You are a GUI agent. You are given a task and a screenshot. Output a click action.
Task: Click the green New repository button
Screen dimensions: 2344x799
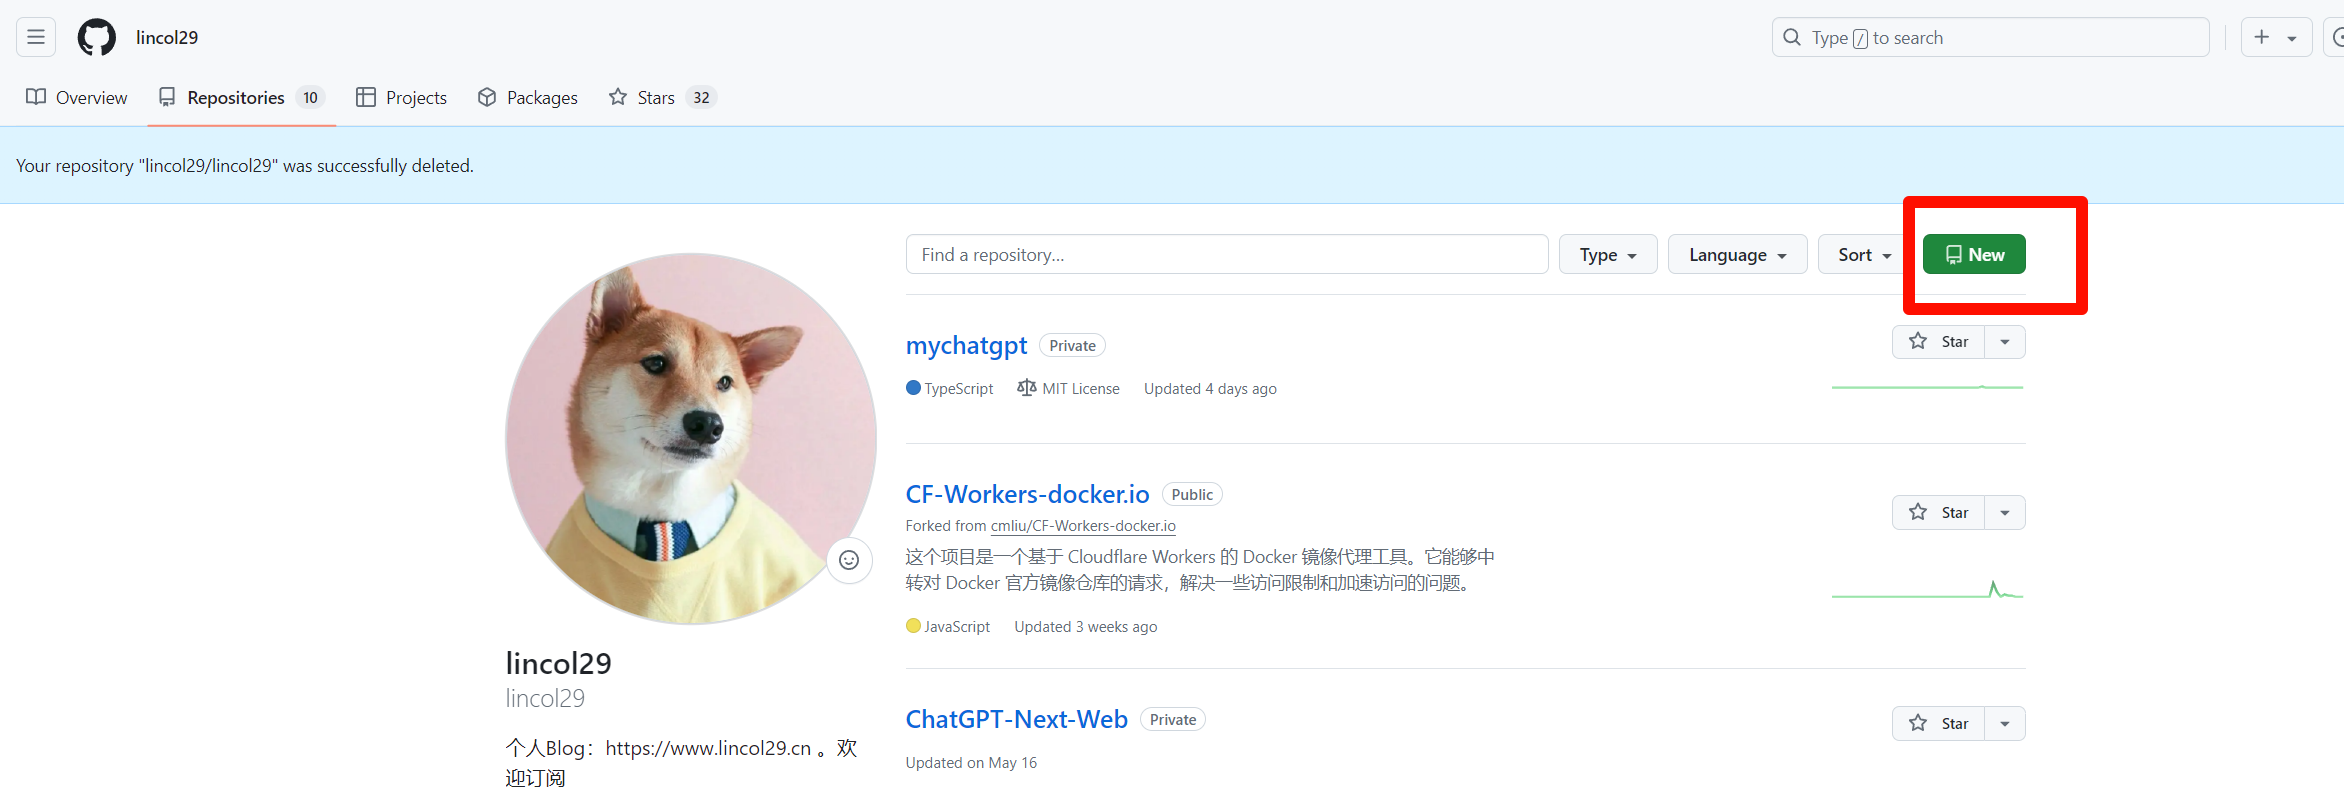point(1973,255)
